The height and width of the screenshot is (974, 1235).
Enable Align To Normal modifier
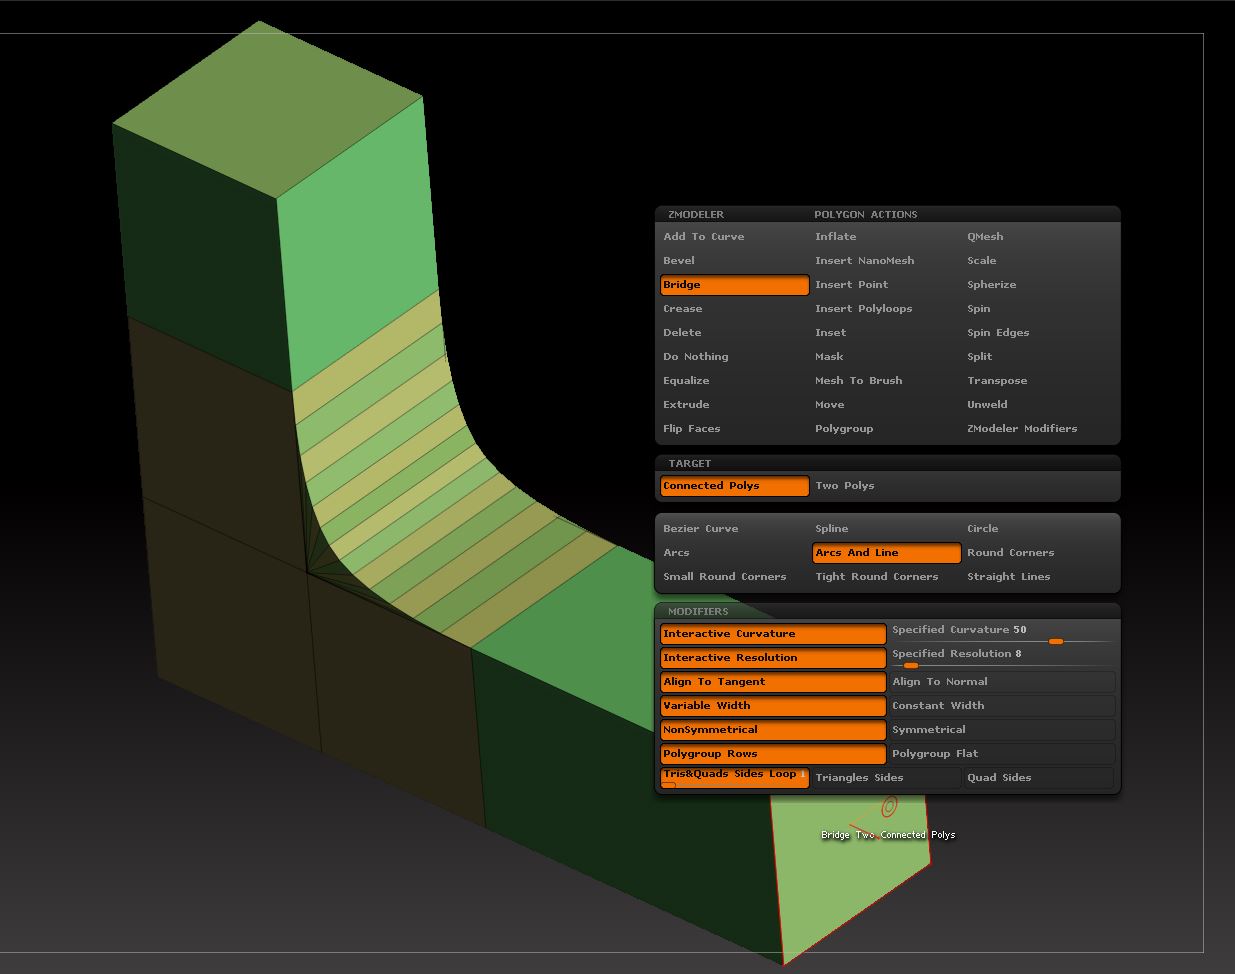pos(1001,682)
